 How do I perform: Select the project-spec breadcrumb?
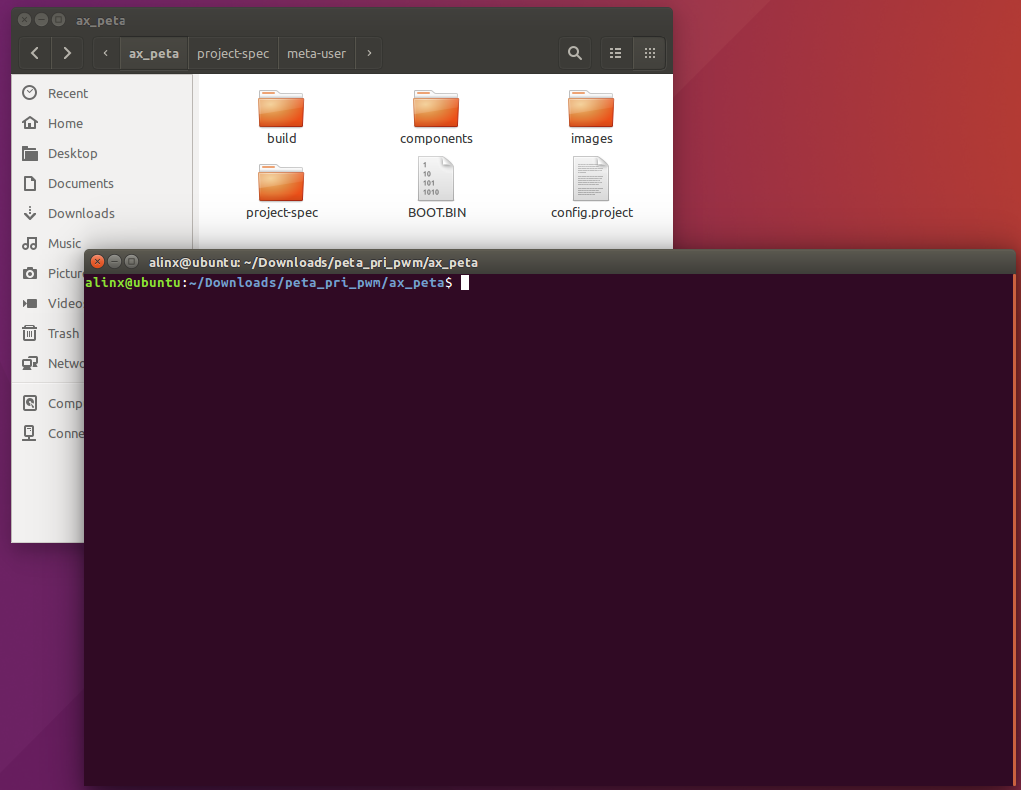click(x=233, y=53)
